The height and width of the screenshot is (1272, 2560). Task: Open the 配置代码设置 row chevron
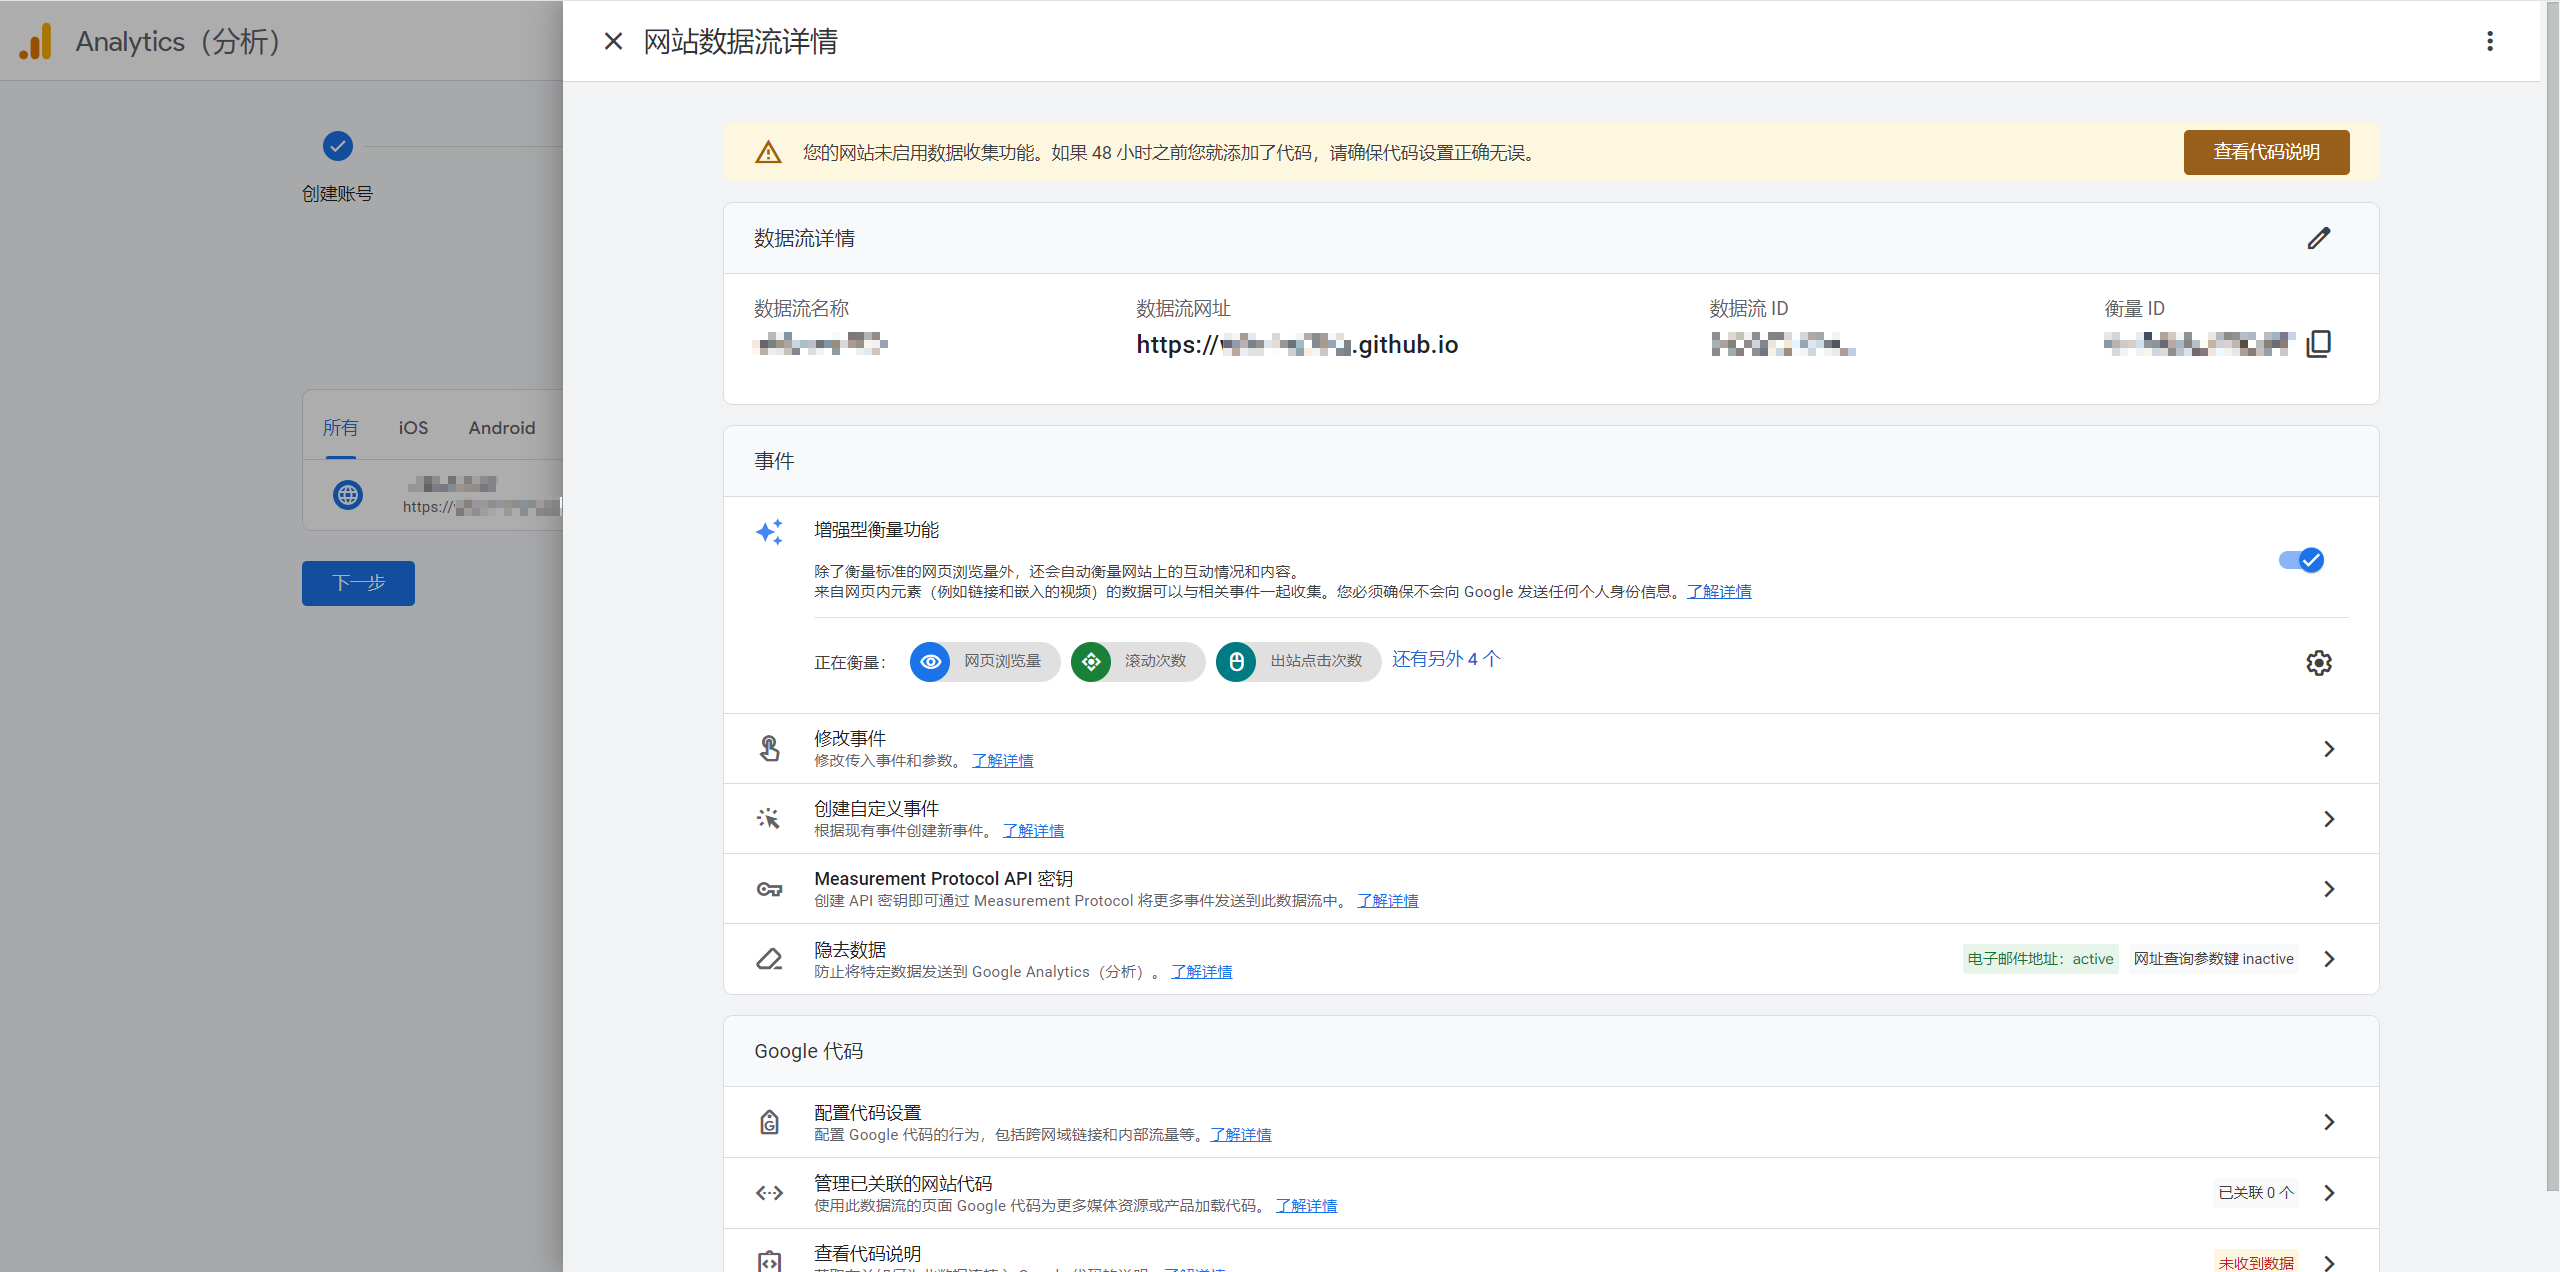click(2328, 1122)
